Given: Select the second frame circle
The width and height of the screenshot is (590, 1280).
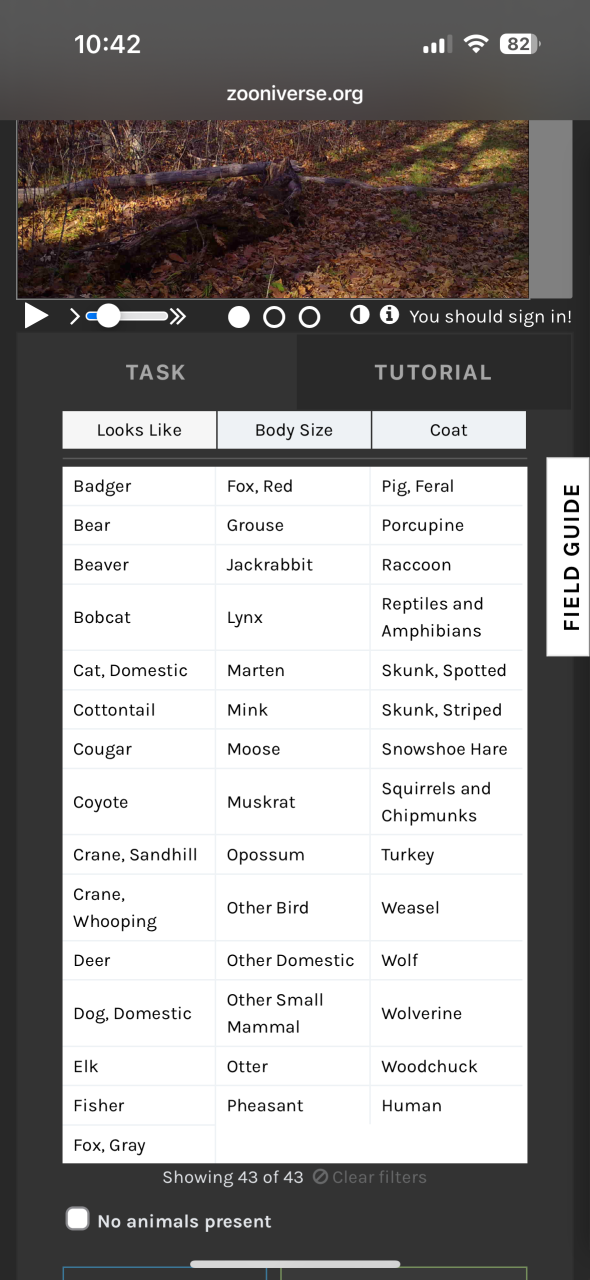Looking at the screenshot, I should [274, 317].
